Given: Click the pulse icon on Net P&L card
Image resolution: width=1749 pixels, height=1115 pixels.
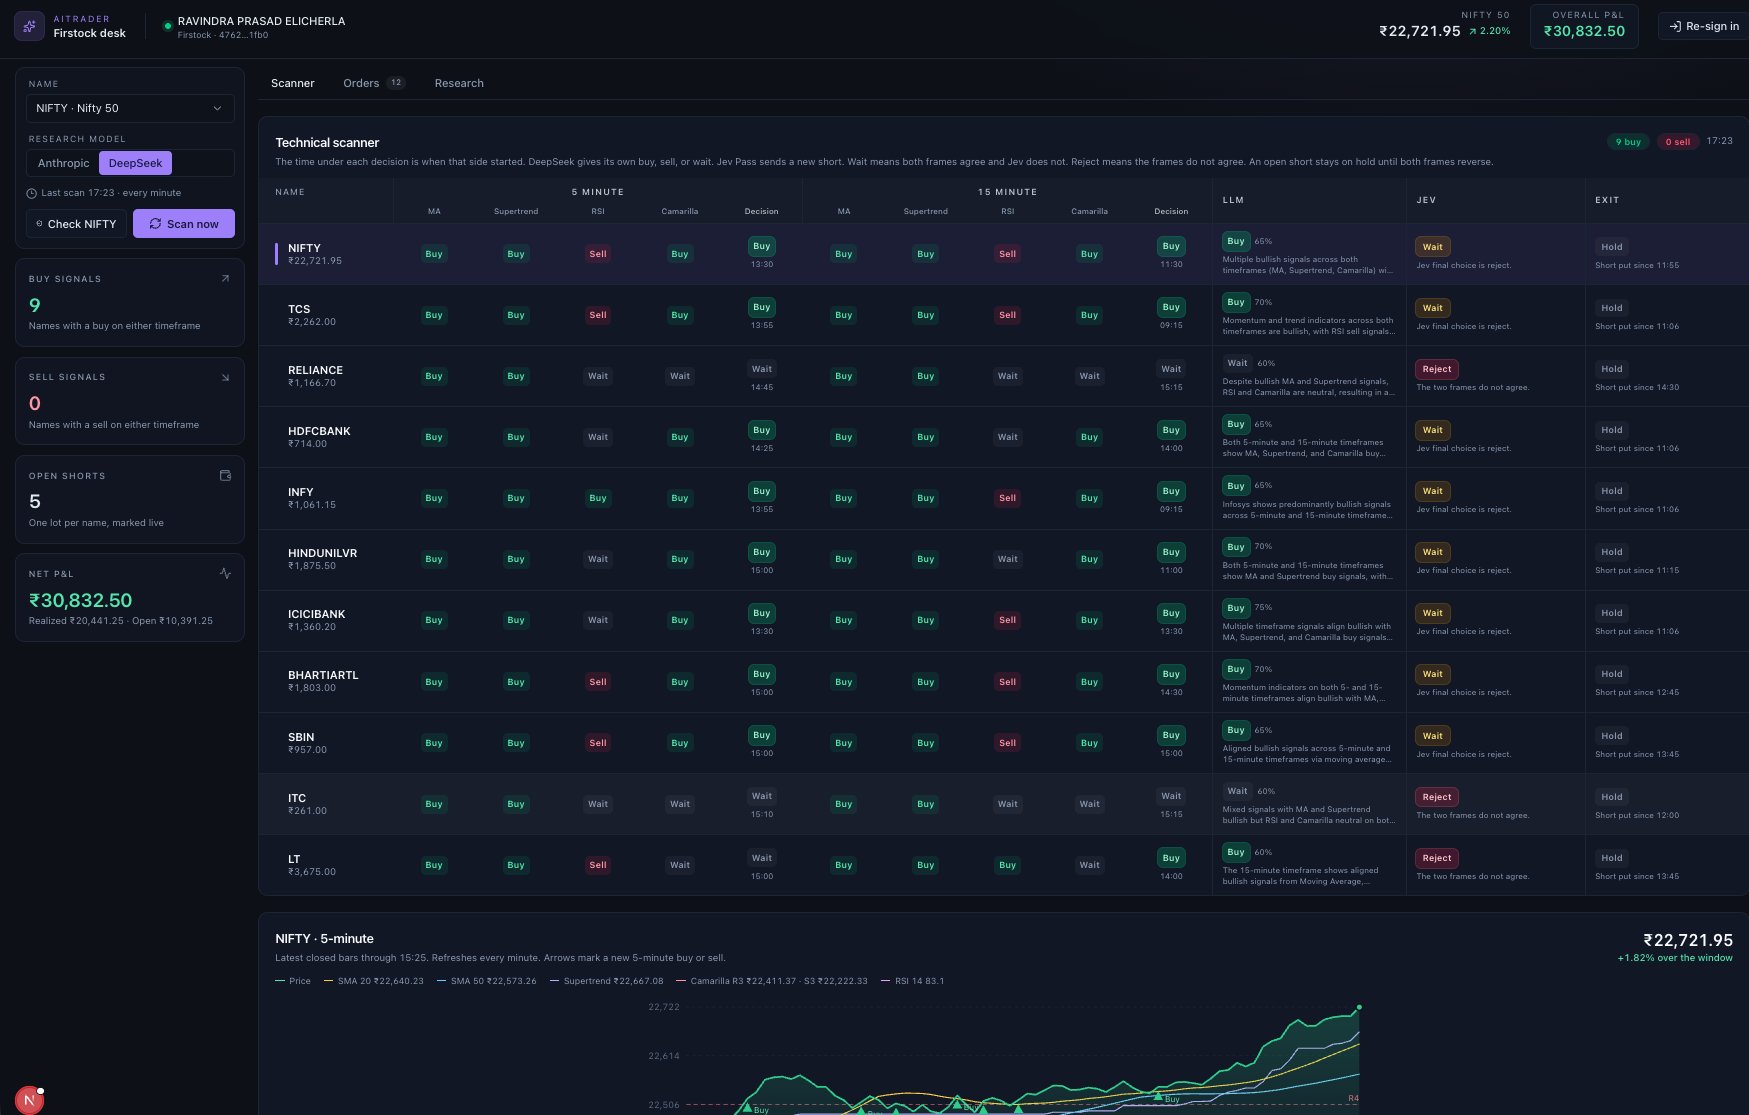Looking at the screenshot, I should point(225,574).
